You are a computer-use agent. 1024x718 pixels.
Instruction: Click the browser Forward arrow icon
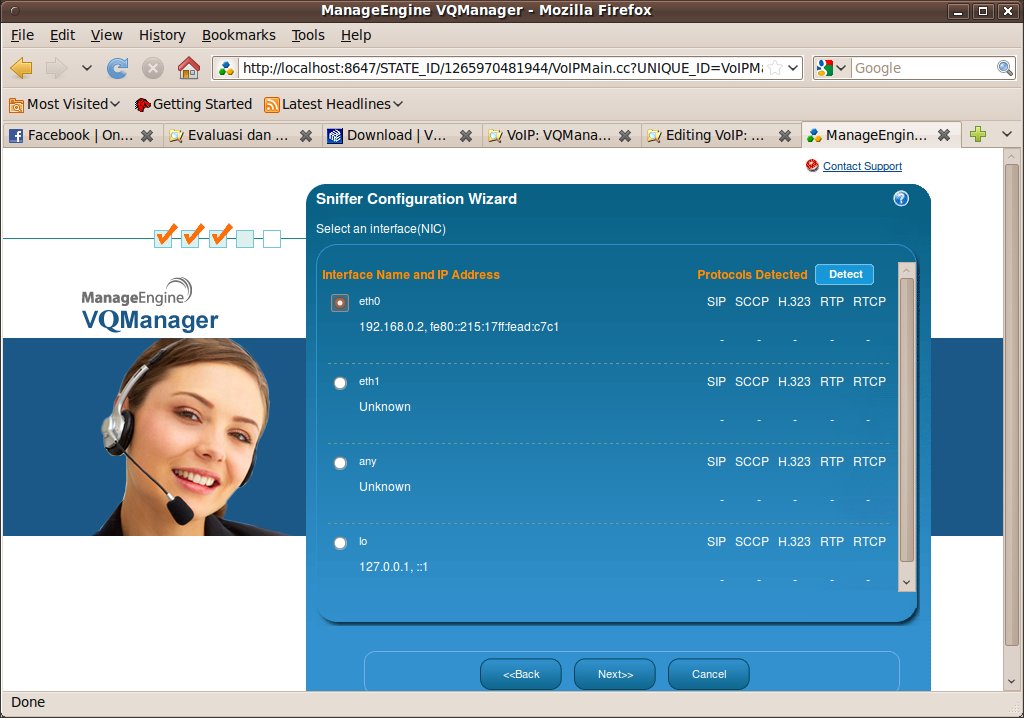click(x=56, y=67)
